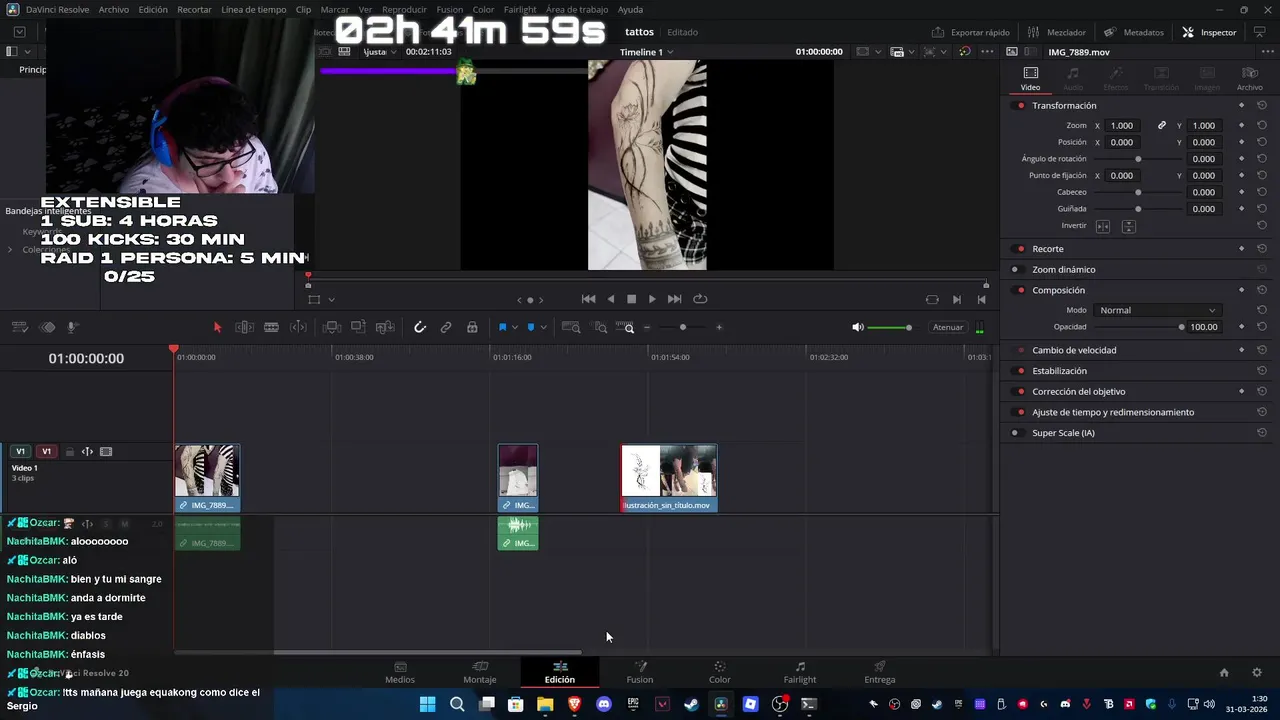1280x720 pixels.
Task: Click the replace clip icon in timeline toolbar
Action: pyautogui.click(x=385, y=327)
